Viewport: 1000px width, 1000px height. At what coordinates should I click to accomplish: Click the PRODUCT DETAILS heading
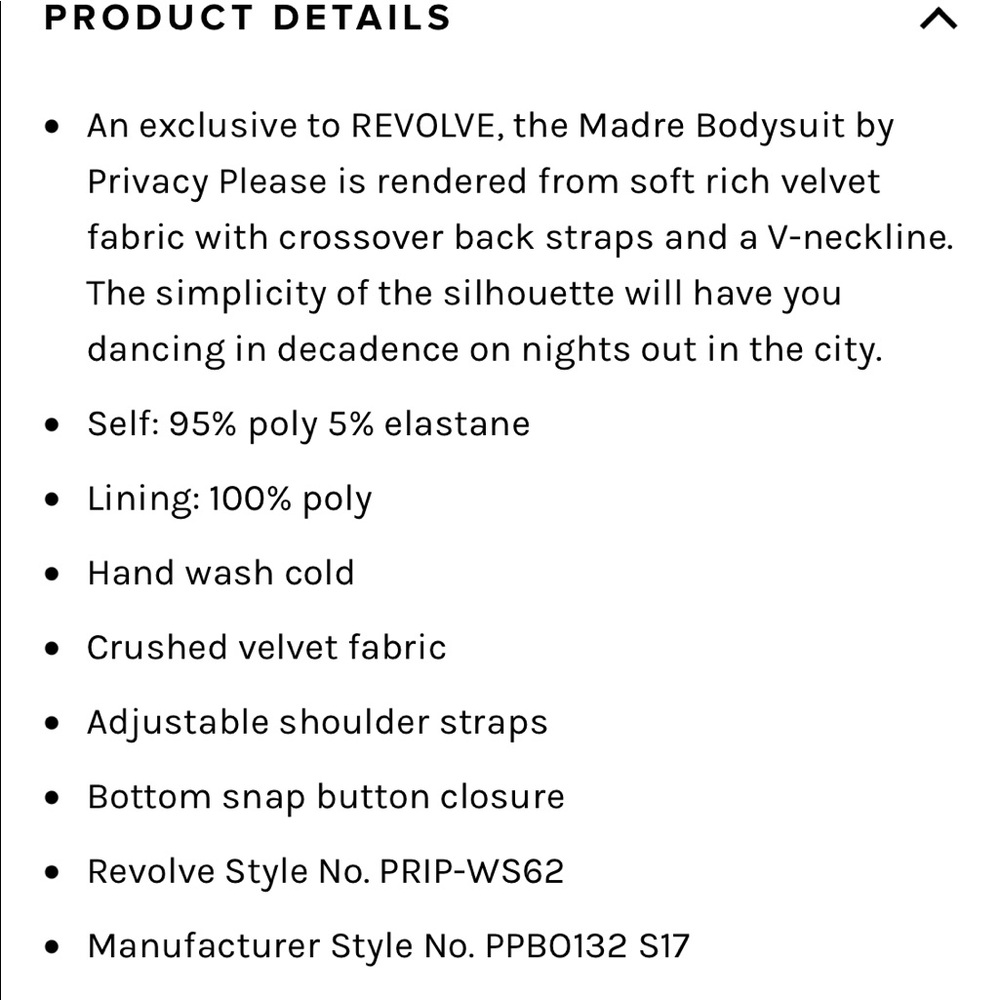pyautogui.click(x=247, y=17)
